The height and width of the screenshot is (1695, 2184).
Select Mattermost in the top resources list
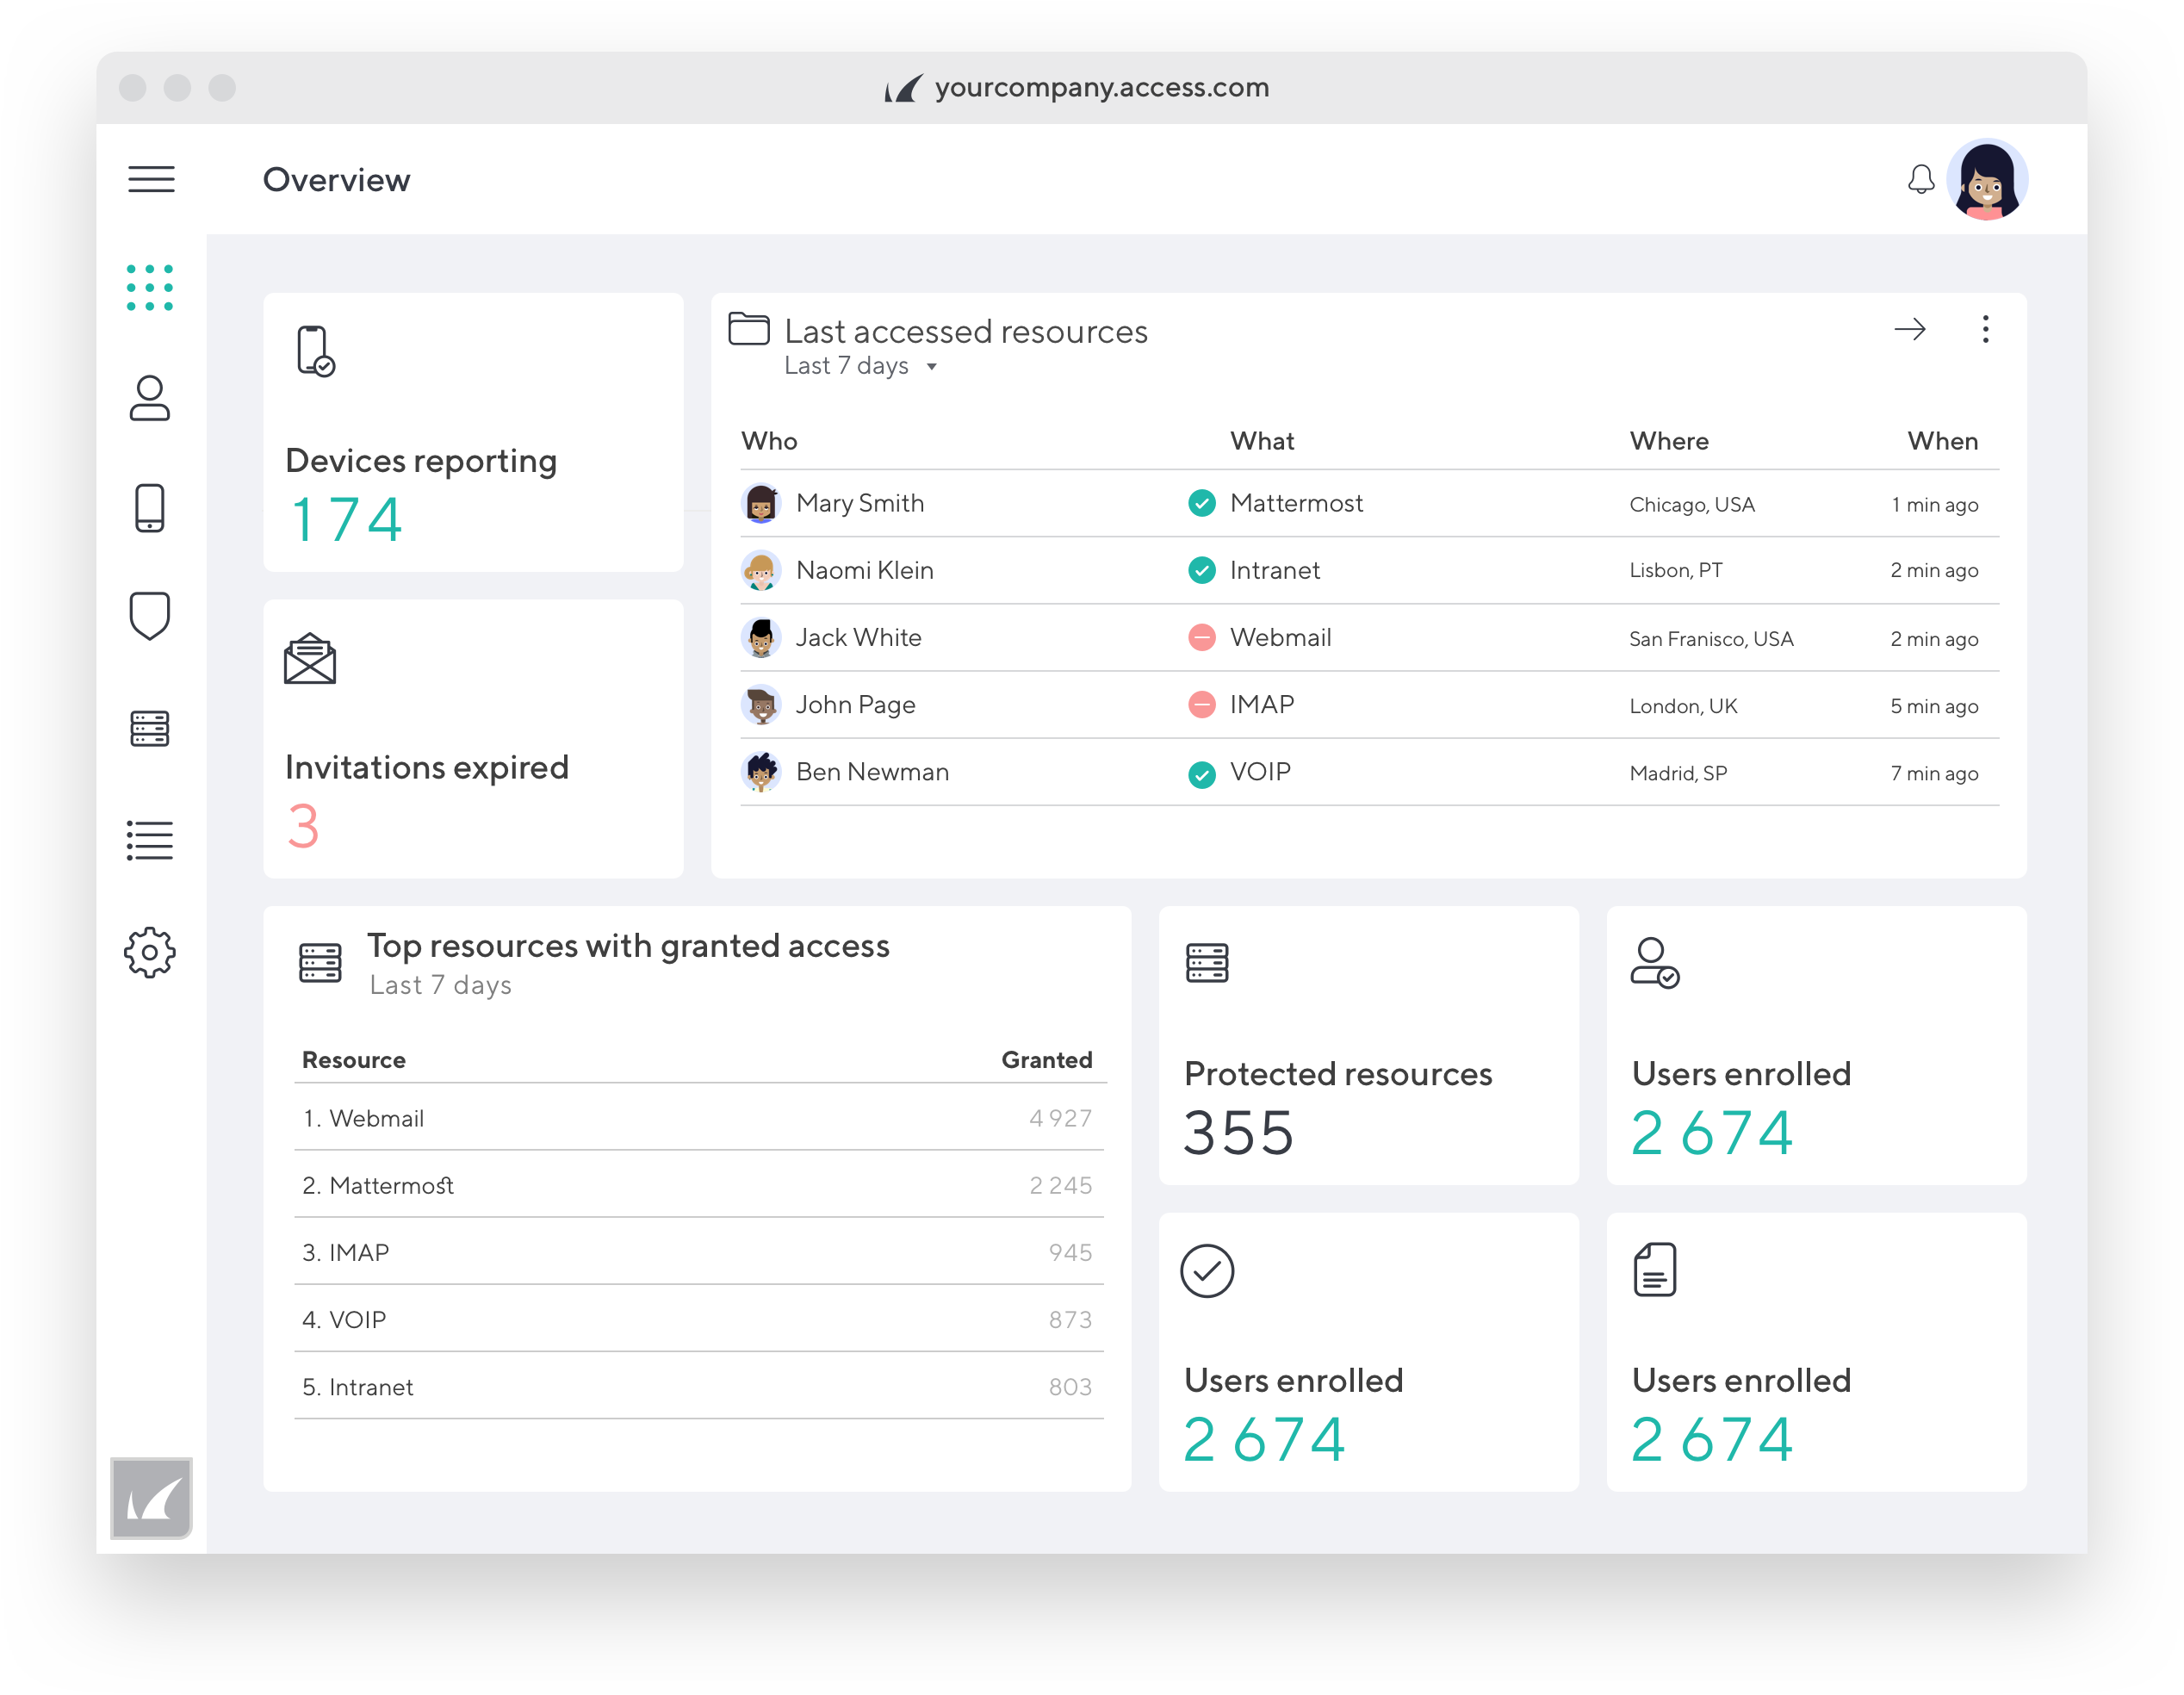[391, 1186]
